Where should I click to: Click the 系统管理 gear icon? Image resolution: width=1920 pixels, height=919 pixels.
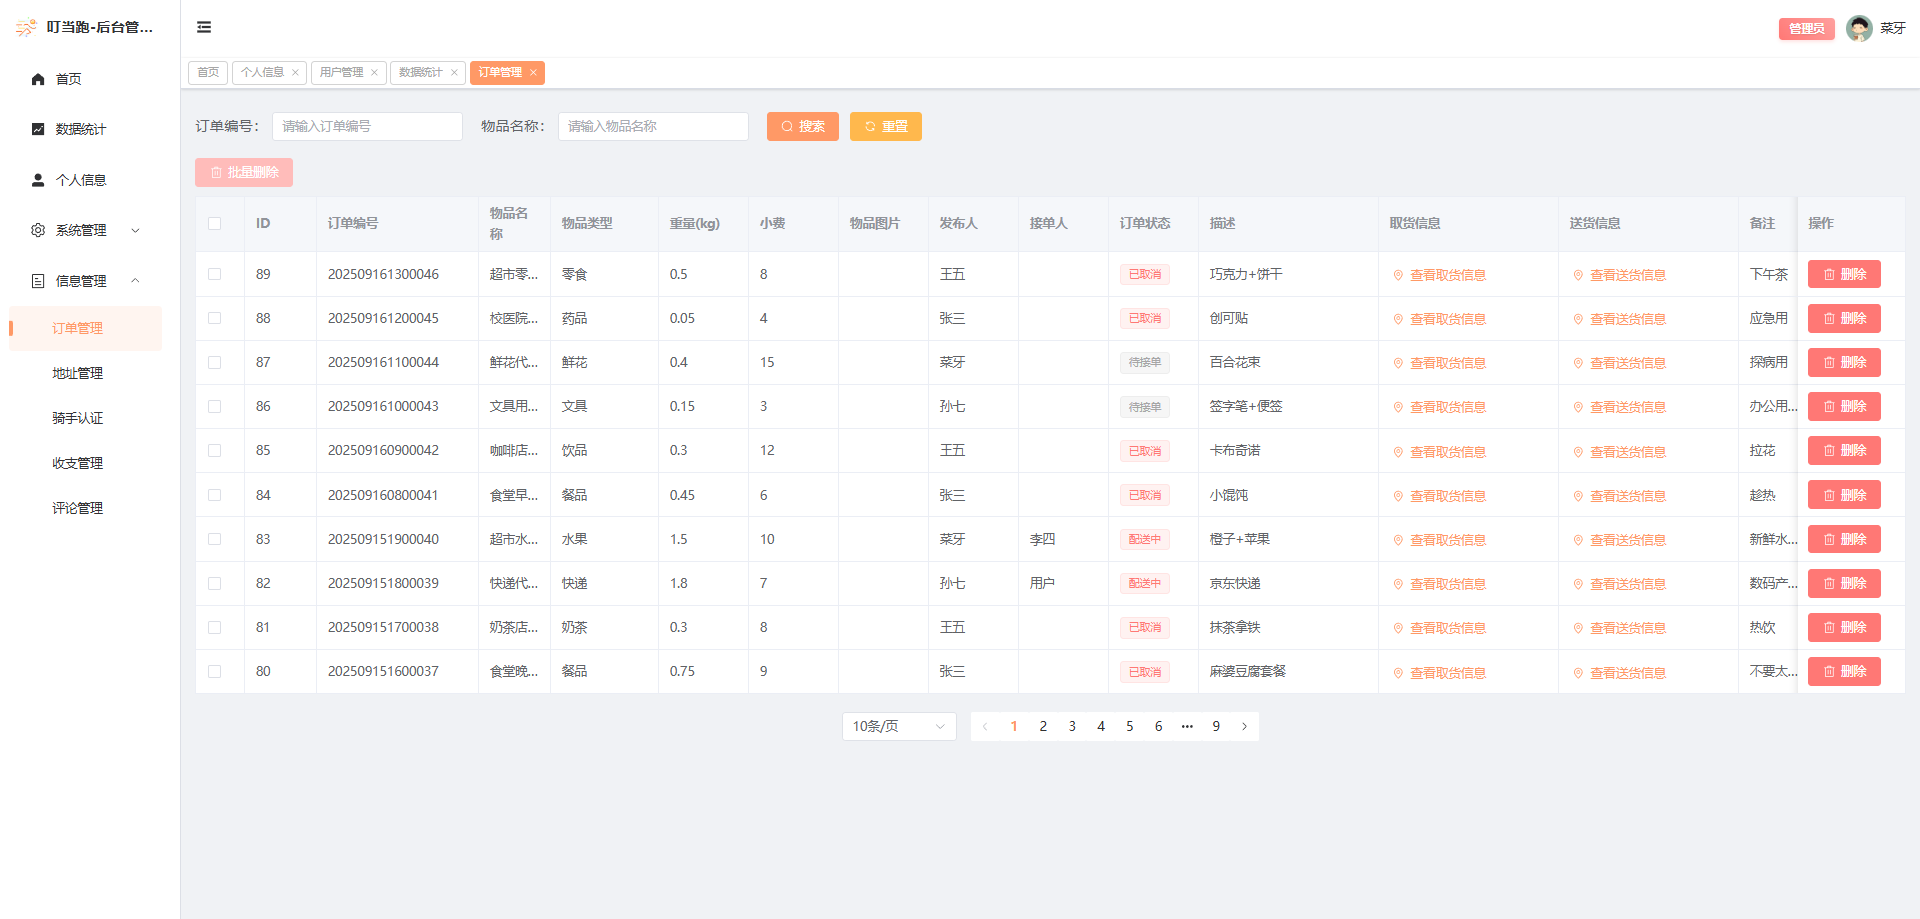click(37, 229)
